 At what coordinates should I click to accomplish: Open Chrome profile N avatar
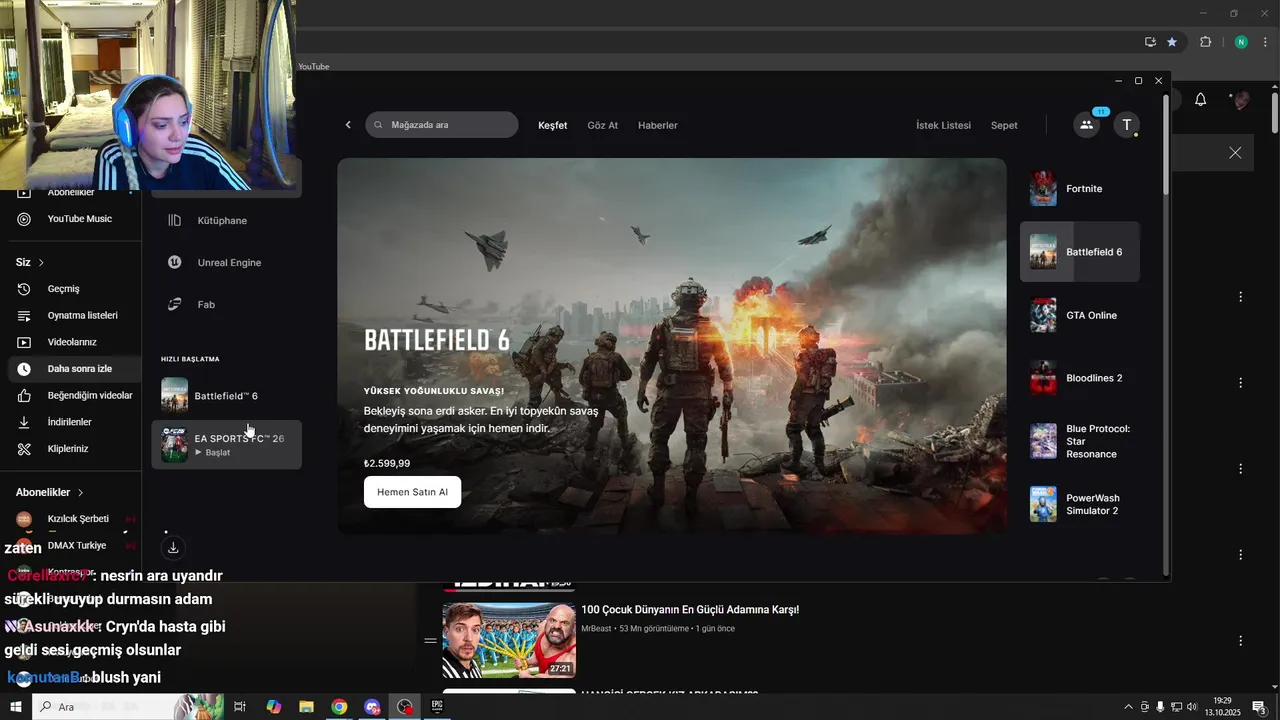click(1241, 42)
